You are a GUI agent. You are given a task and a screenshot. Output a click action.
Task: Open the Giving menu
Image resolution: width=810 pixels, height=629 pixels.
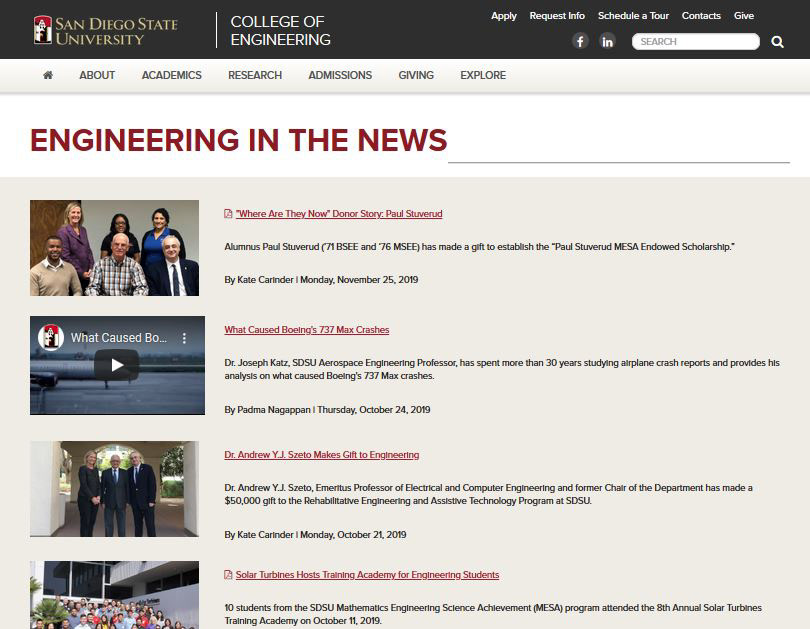416,75
